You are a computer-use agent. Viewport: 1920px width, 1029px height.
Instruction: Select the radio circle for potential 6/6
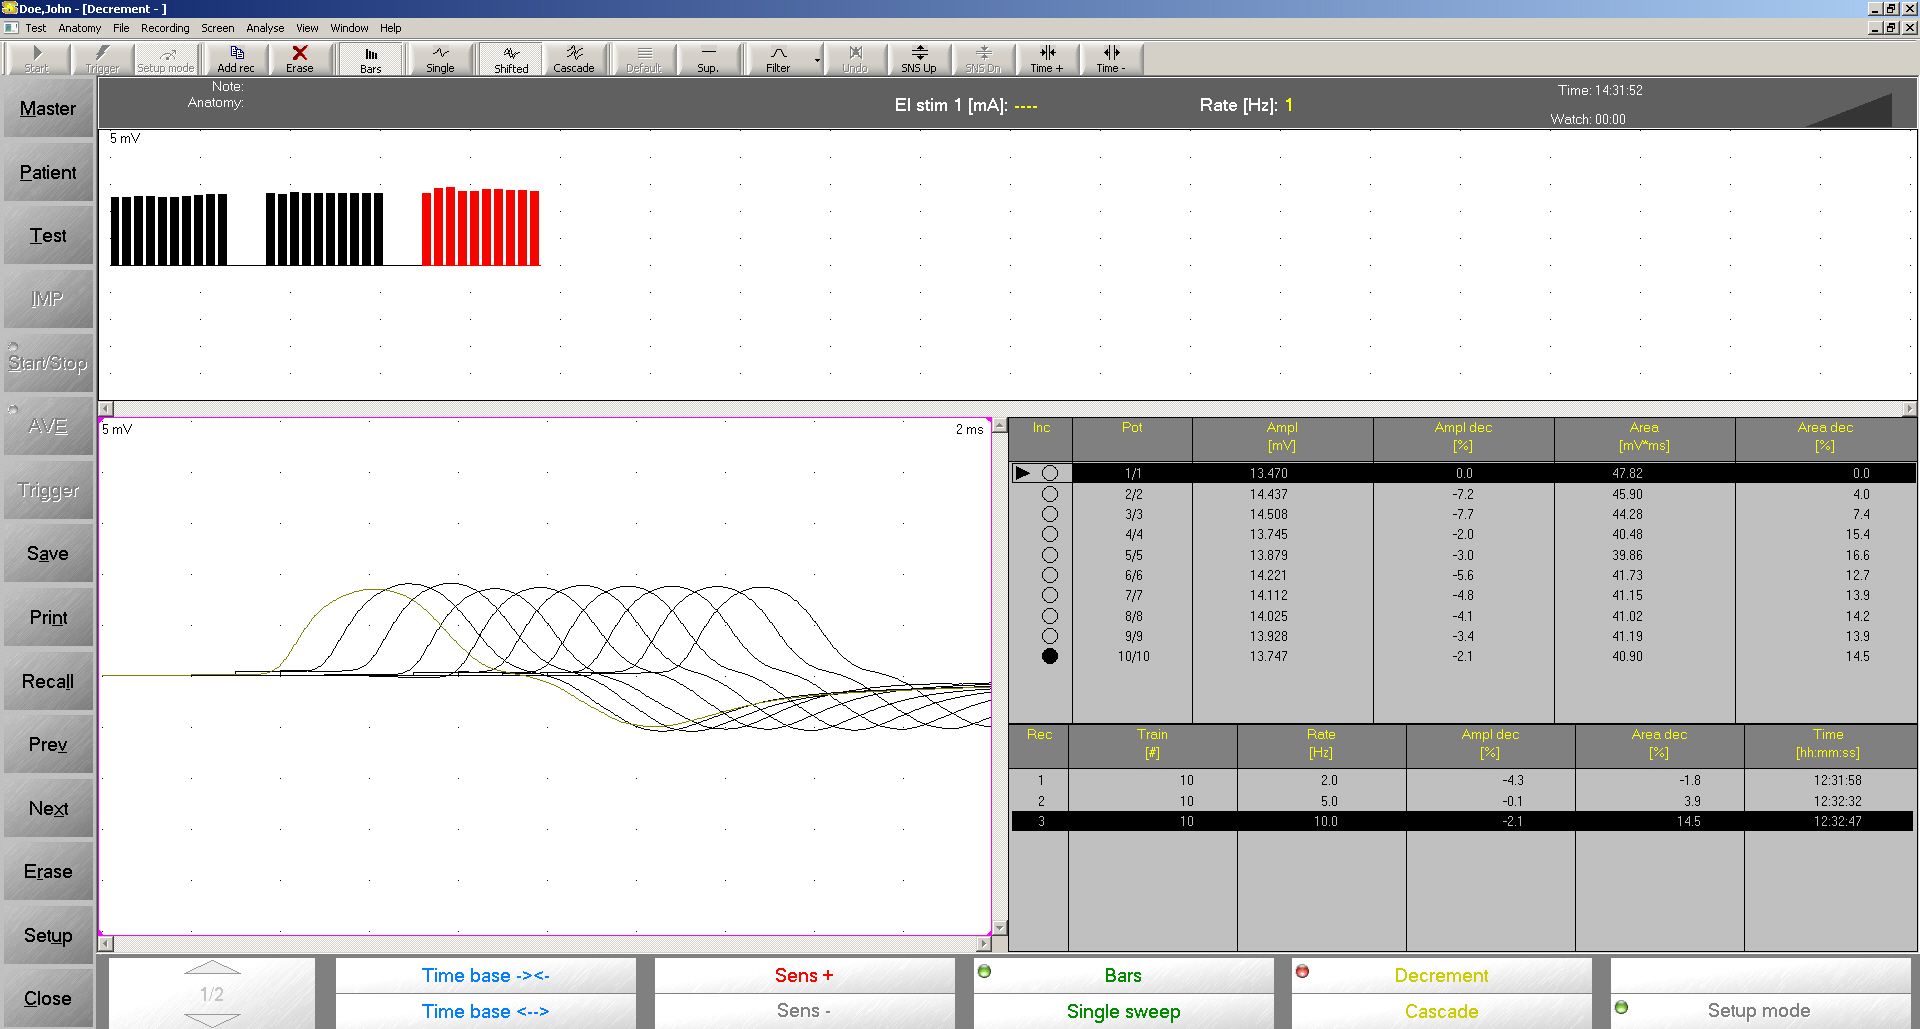[x=1050, y=575]
